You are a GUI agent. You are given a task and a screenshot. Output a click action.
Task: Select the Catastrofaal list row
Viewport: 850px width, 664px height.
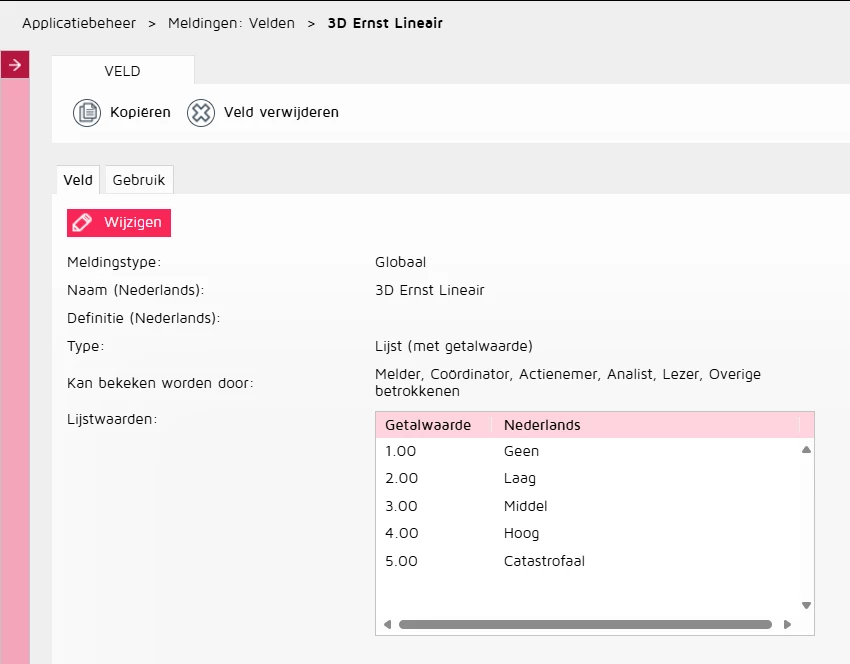point(588,561)
